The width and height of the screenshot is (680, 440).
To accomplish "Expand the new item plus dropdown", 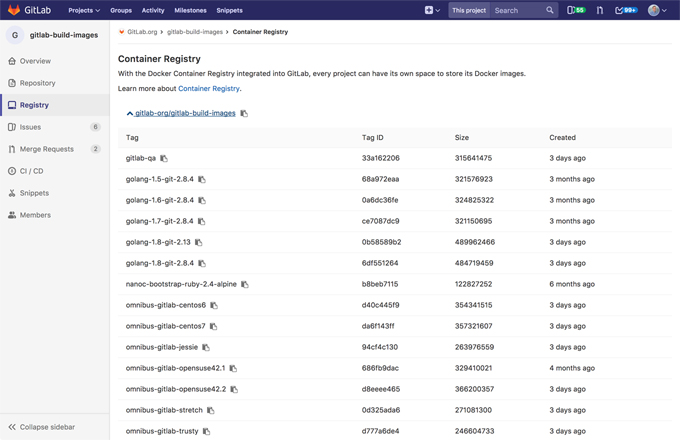I will [431, 10].
